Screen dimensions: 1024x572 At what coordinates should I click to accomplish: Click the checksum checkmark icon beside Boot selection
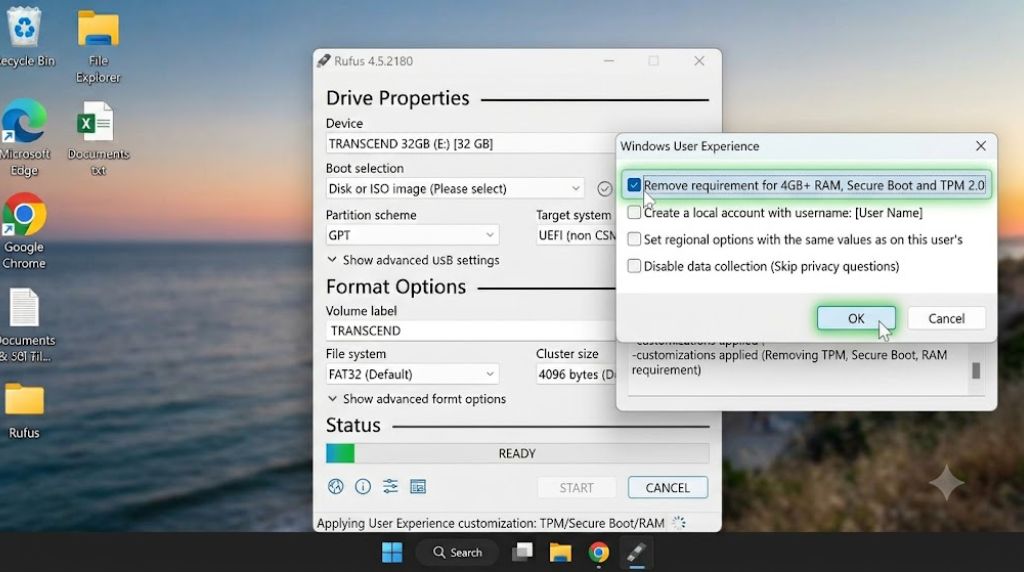coord(605,189)
